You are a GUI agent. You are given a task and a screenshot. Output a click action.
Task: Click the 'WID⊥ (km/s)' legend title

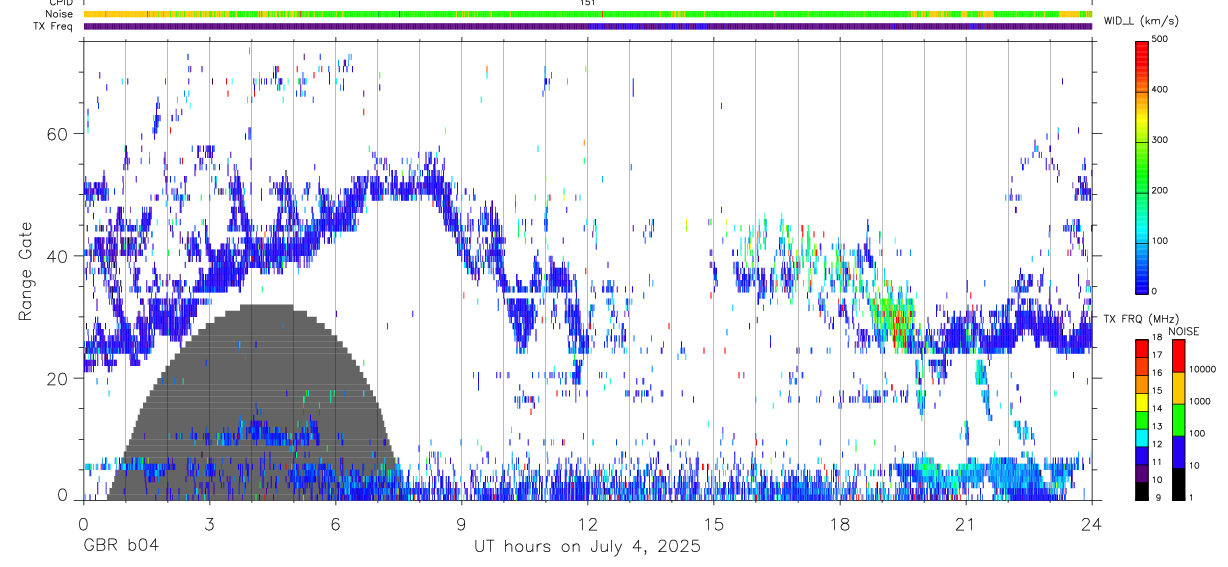coord(1142,21)
